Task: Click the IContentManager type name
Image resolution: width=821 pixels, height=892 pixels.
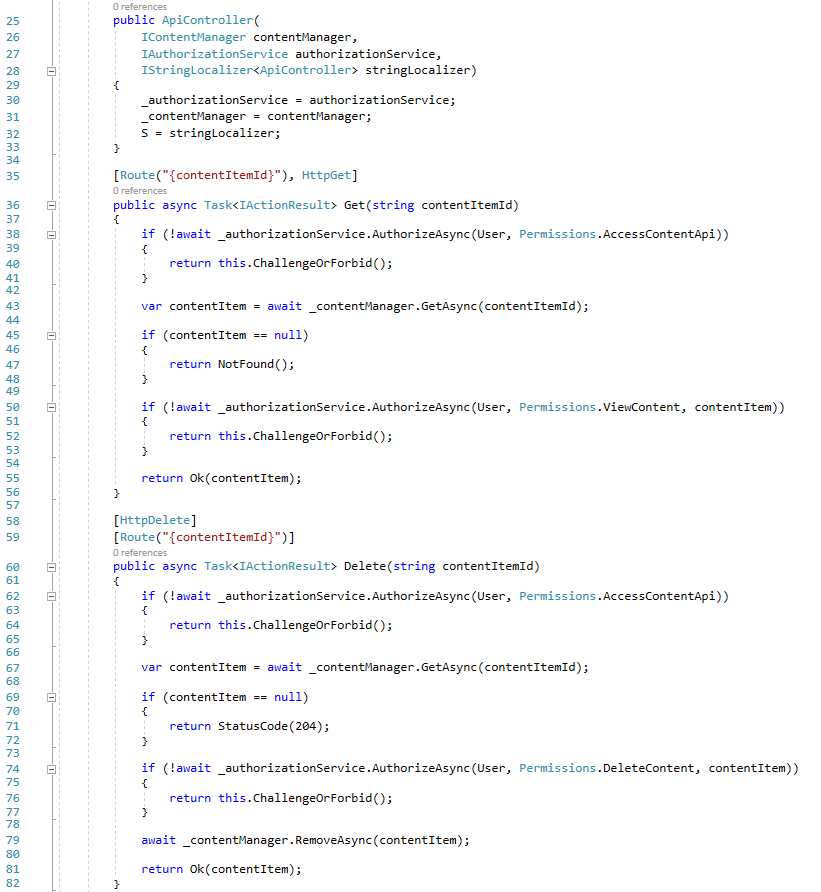Action: point(193,37)
